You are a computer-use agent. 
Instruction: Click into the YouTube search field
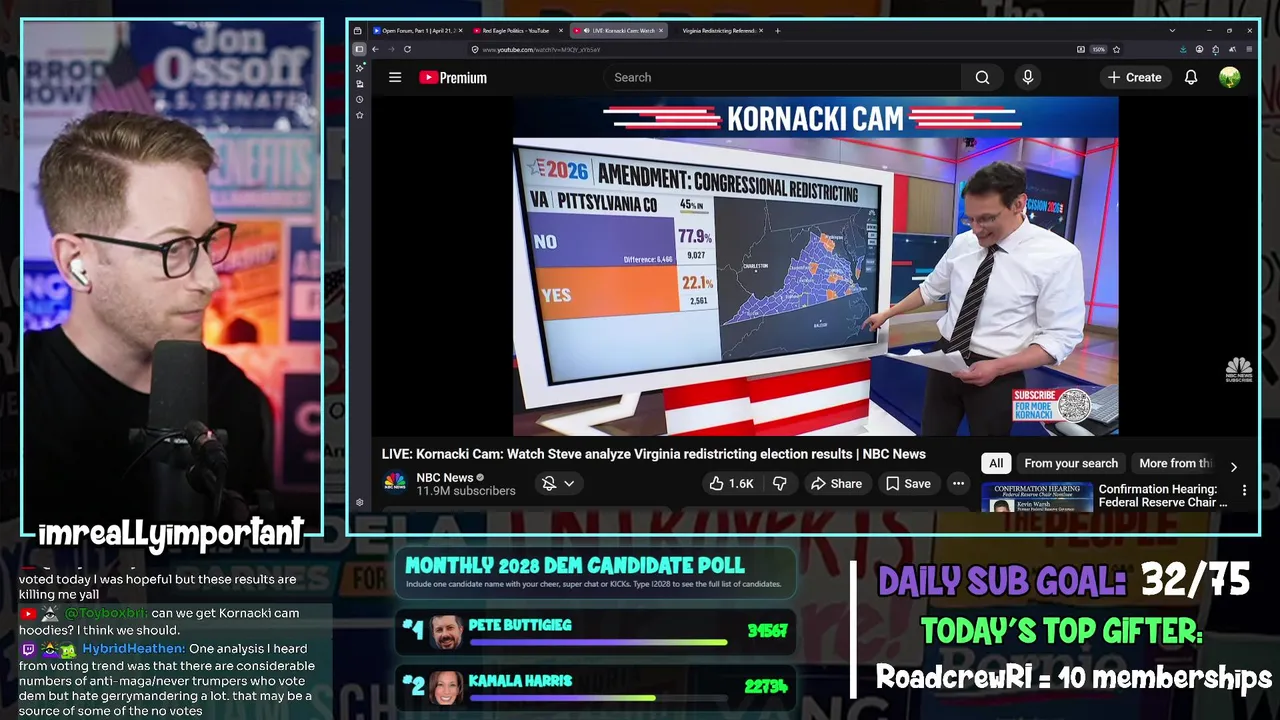(x=783, y=77)
